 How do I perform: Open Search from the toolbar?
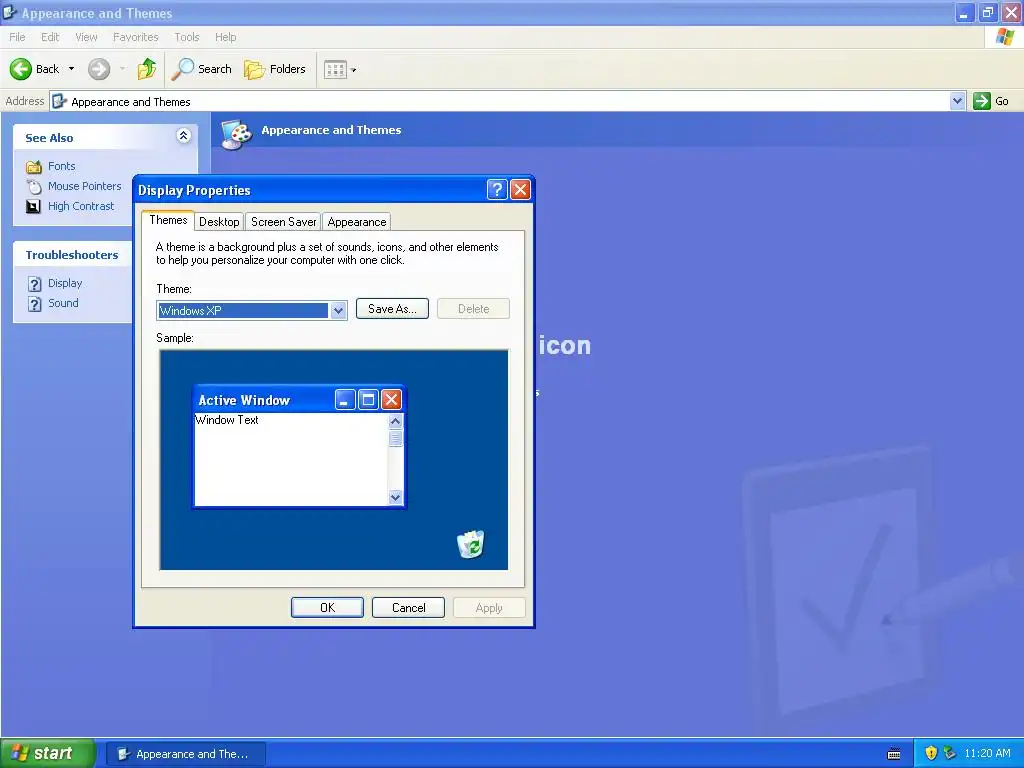pyautogui.click(x=201, y=69)
